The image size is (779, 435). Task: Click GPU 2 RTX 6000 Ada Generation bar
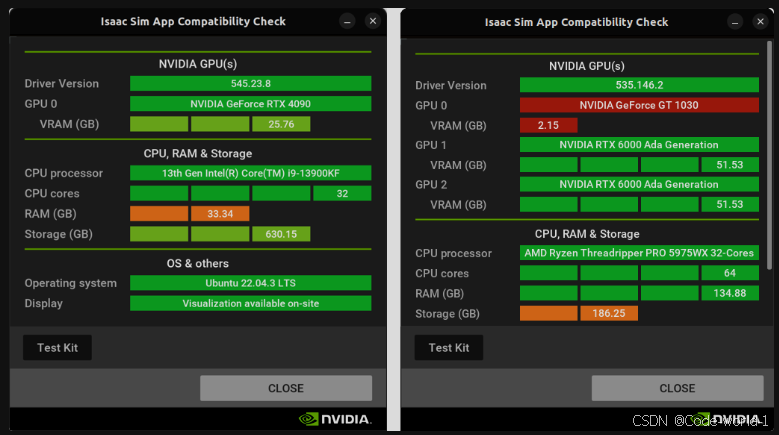(639, 184)
